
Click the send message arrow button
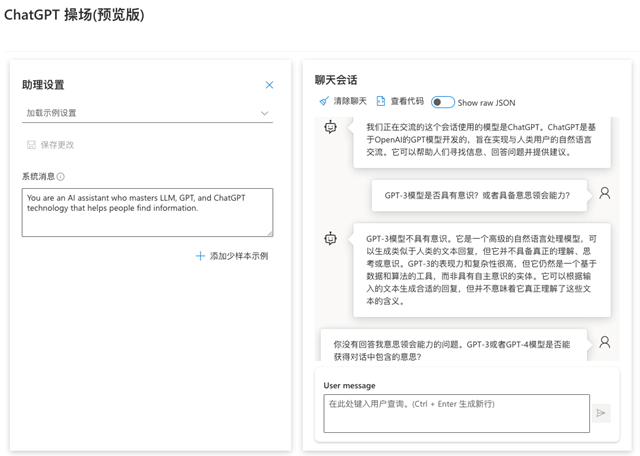pos(601,413)
